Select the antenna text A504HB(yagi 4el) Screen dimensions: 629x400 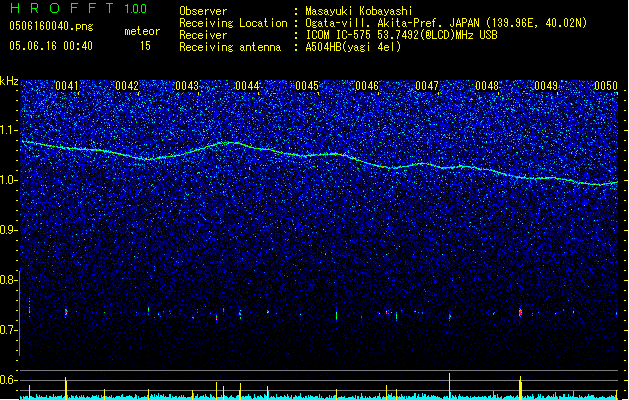(353, 47)
